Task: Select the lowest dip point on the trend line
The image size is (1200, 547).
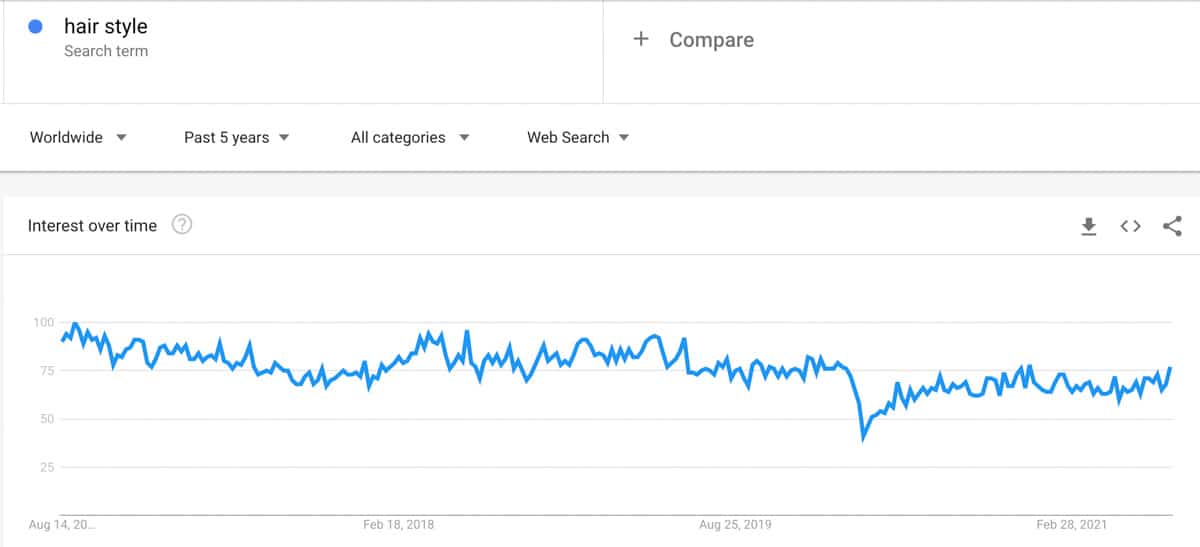Action: pos(863,438)
